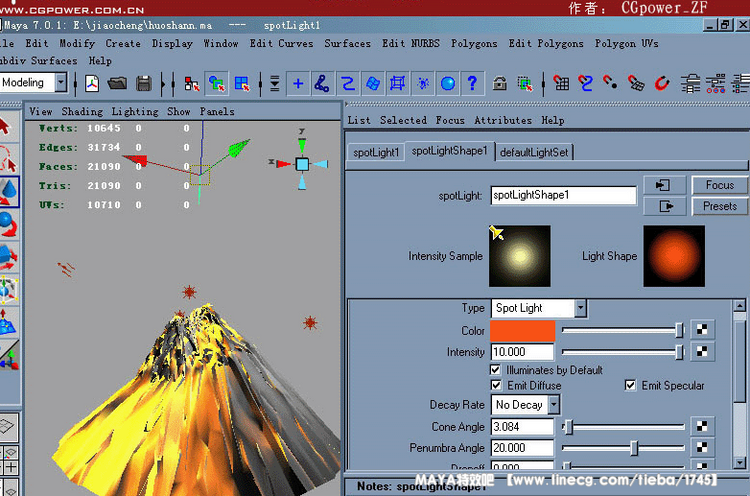The width and height of the screenshot is (750, 496).
Task: Toggle Emit Specular checkbox
Action: pos(630,385)
